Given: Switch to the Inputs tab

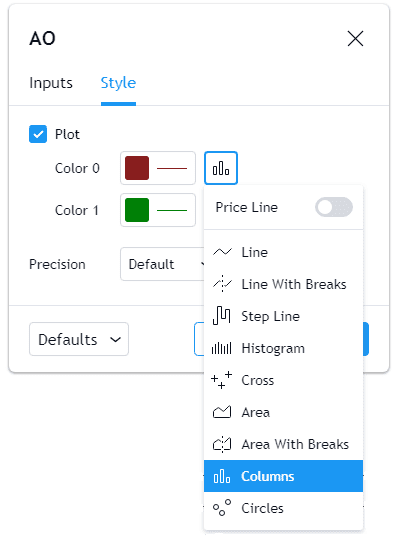Looking at the screenshot, I should pyautogui.click(x=51, y=83).
